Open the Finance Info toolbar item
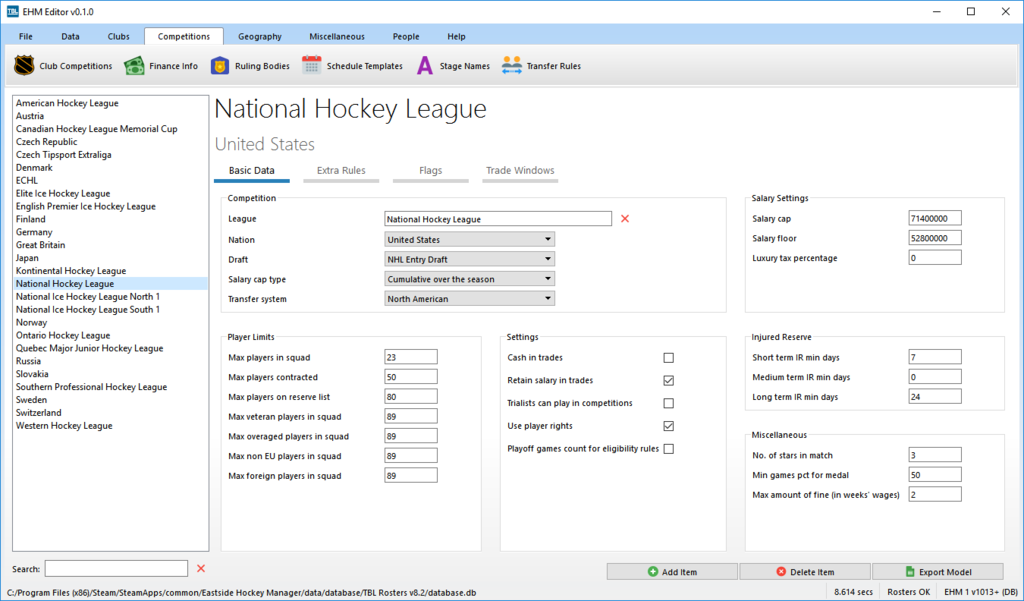The width and height of the screenshot is (1024, 601). [x=161, y=66]
